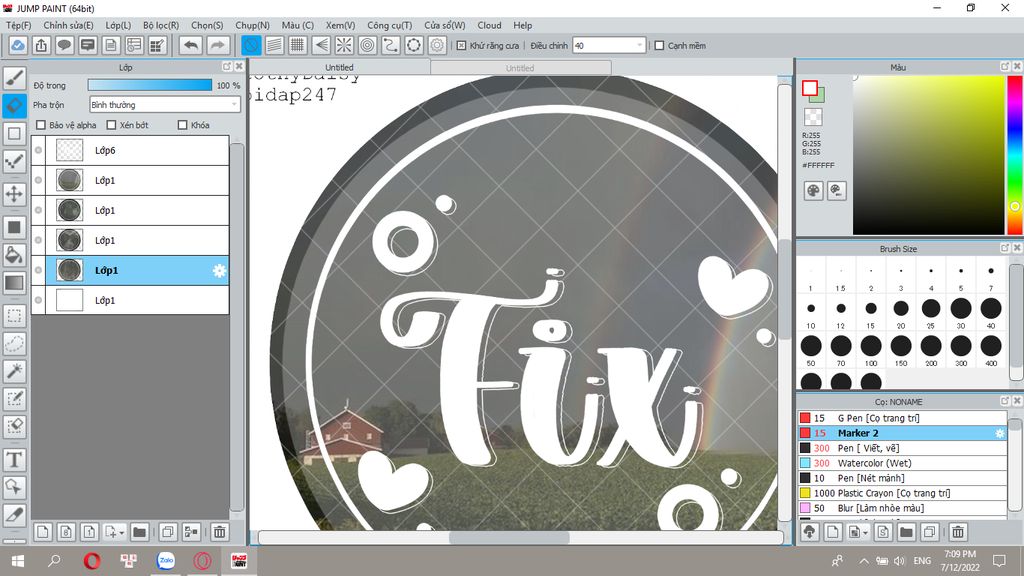Adjust the Độ trong opacity slider
Viewport: 1024px width, 576px height.
pyautogui.click(x=150, y=85)
